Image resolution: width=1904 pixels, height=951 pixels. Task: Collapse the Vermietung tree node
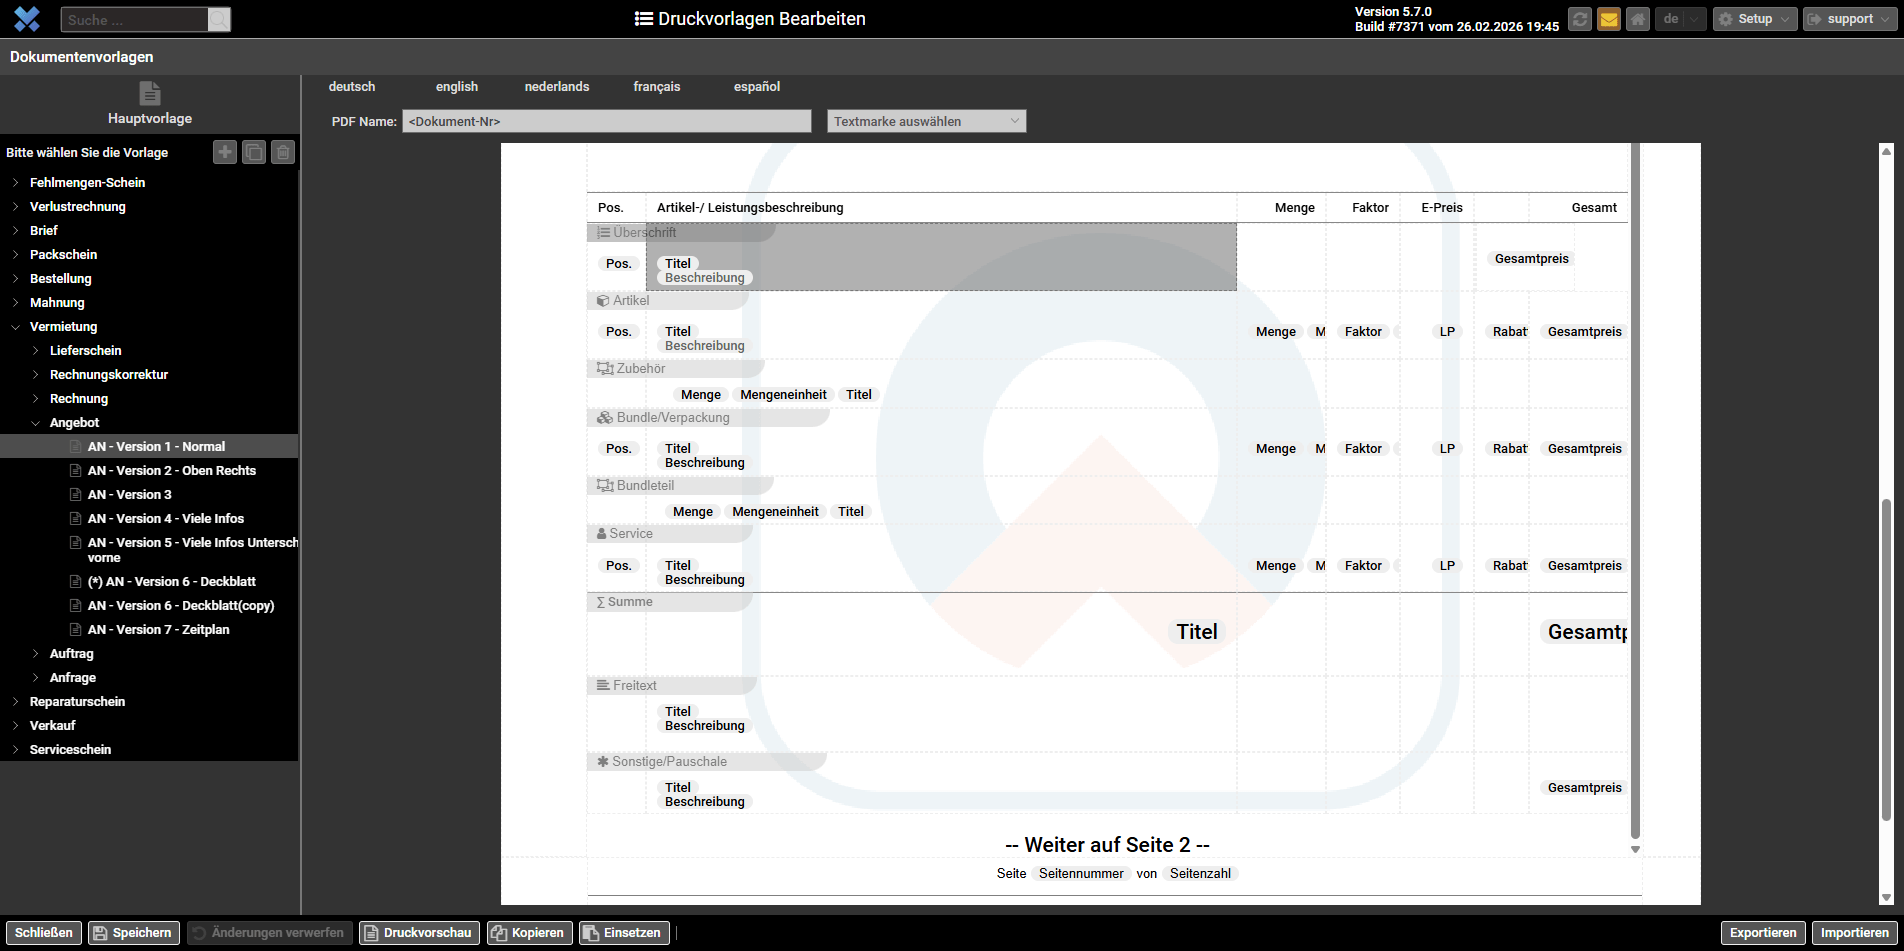[16, 327]
